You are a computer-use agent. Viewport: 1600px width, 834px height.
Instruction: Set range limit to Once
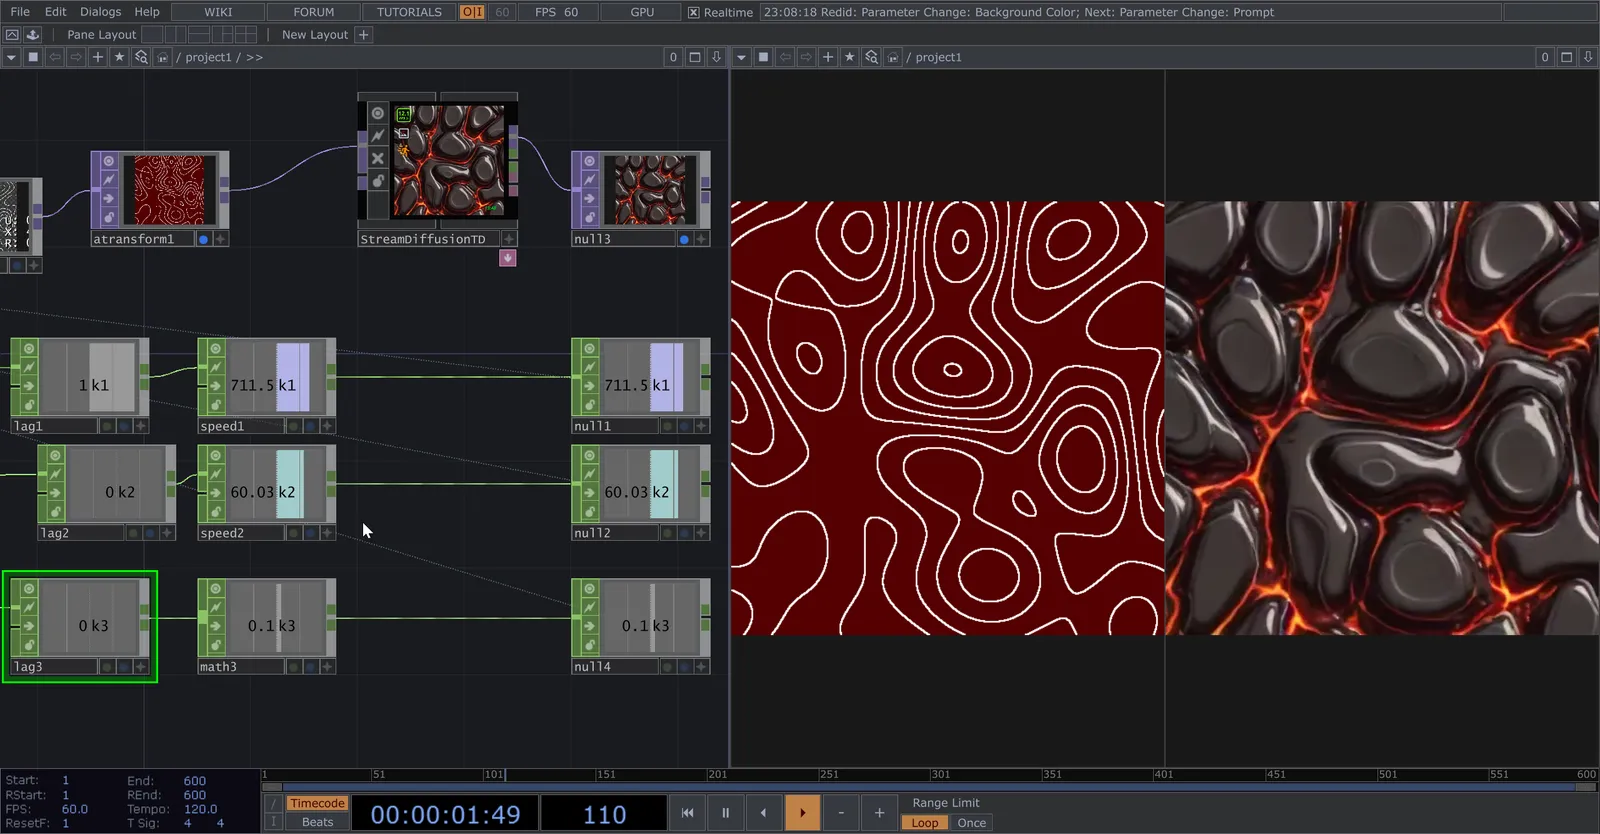point(971,823)
